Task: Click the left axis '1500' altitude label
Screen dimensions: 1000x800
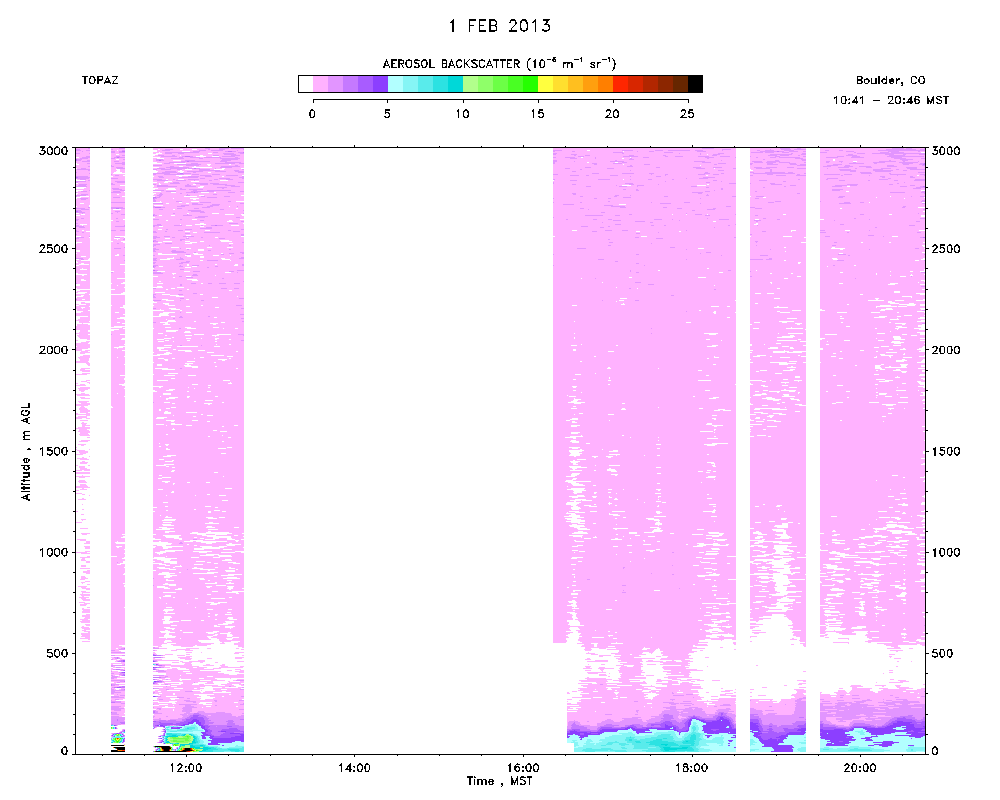Action: pos(54,451)
